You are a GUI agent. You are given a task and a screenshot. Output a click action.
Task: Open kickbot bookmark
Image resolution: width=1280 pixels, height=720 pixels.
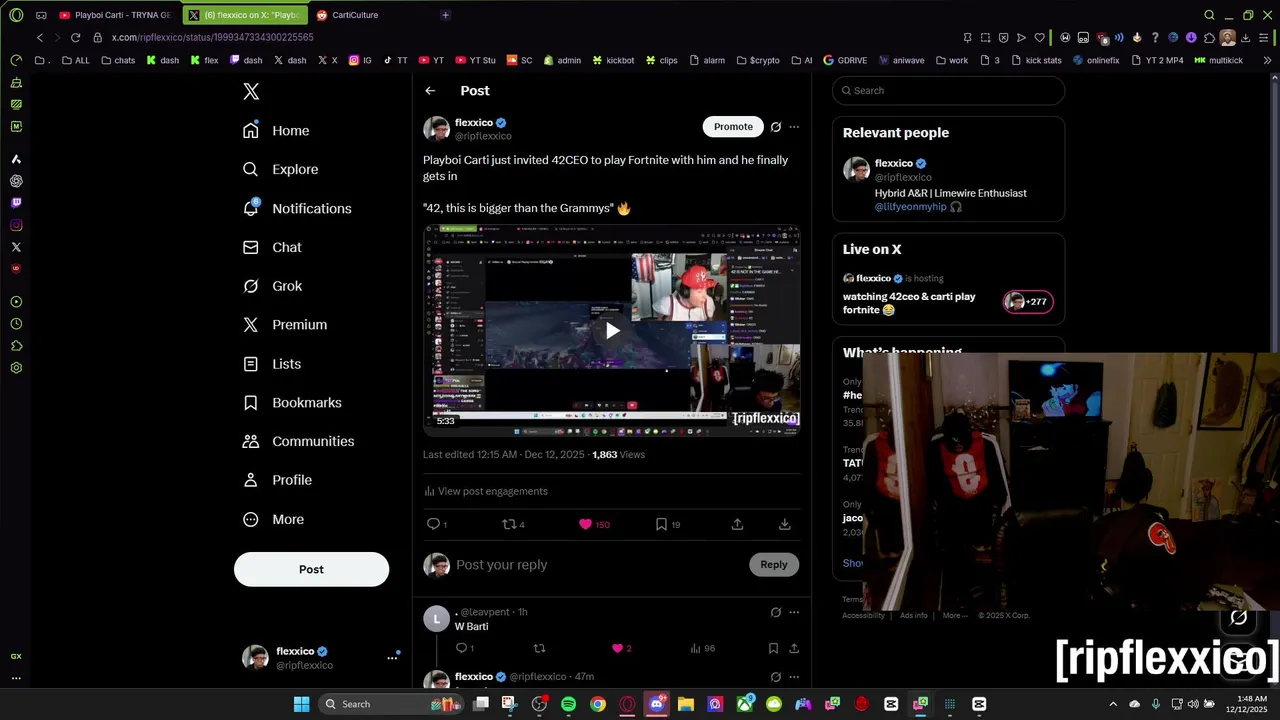pyautogui.click(x=613, y=60)
